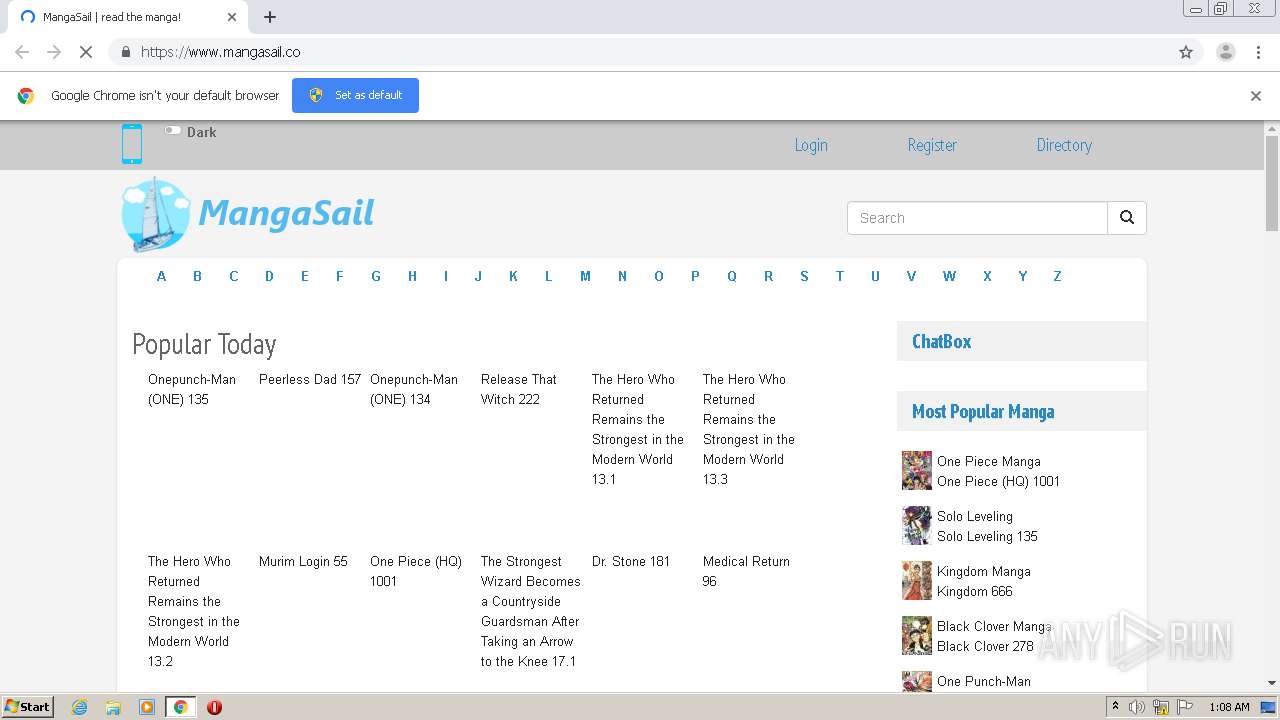Click the Login link
The image size is (1280, 720).
tap(811, 145)
